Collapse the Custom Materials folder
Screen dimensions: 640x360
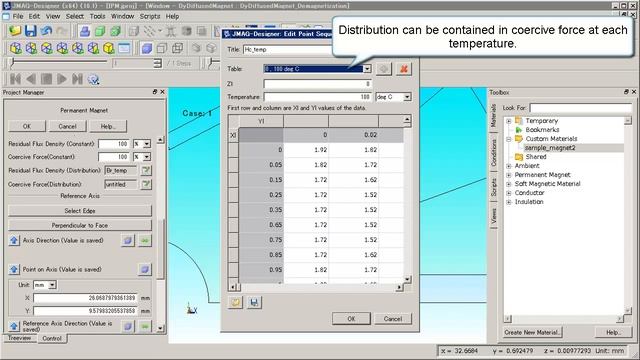[509, 139]
